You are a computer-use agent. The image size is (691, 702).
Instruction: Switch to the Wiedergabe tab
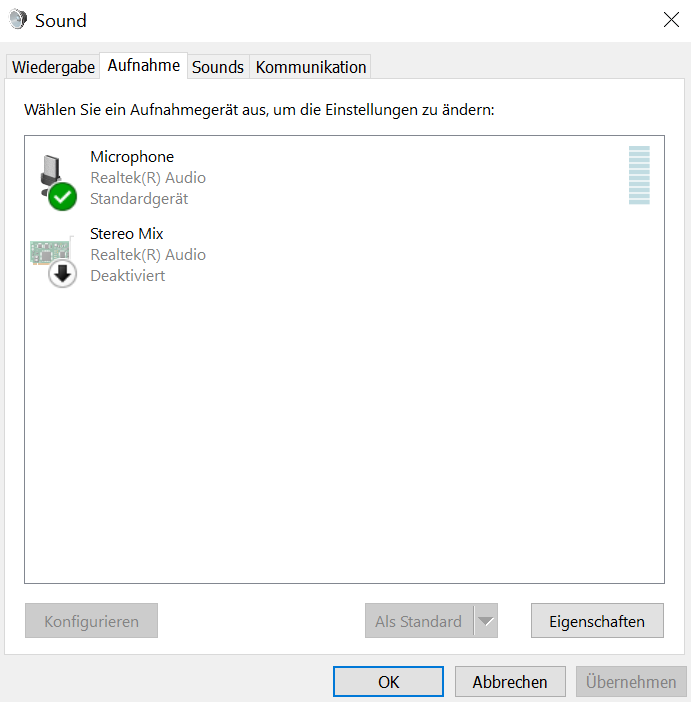point(53,67)
